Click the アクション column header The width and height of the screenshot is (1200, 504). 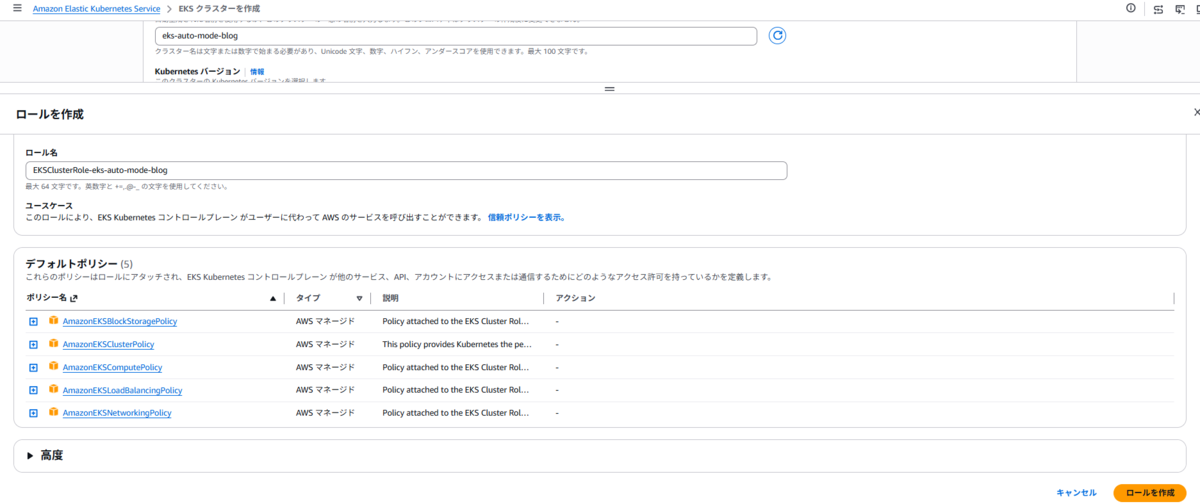[575, 298]
